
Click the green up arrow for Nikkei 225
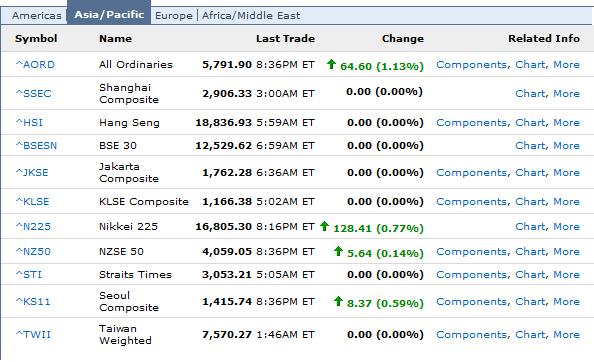click(x=324, y=226)
